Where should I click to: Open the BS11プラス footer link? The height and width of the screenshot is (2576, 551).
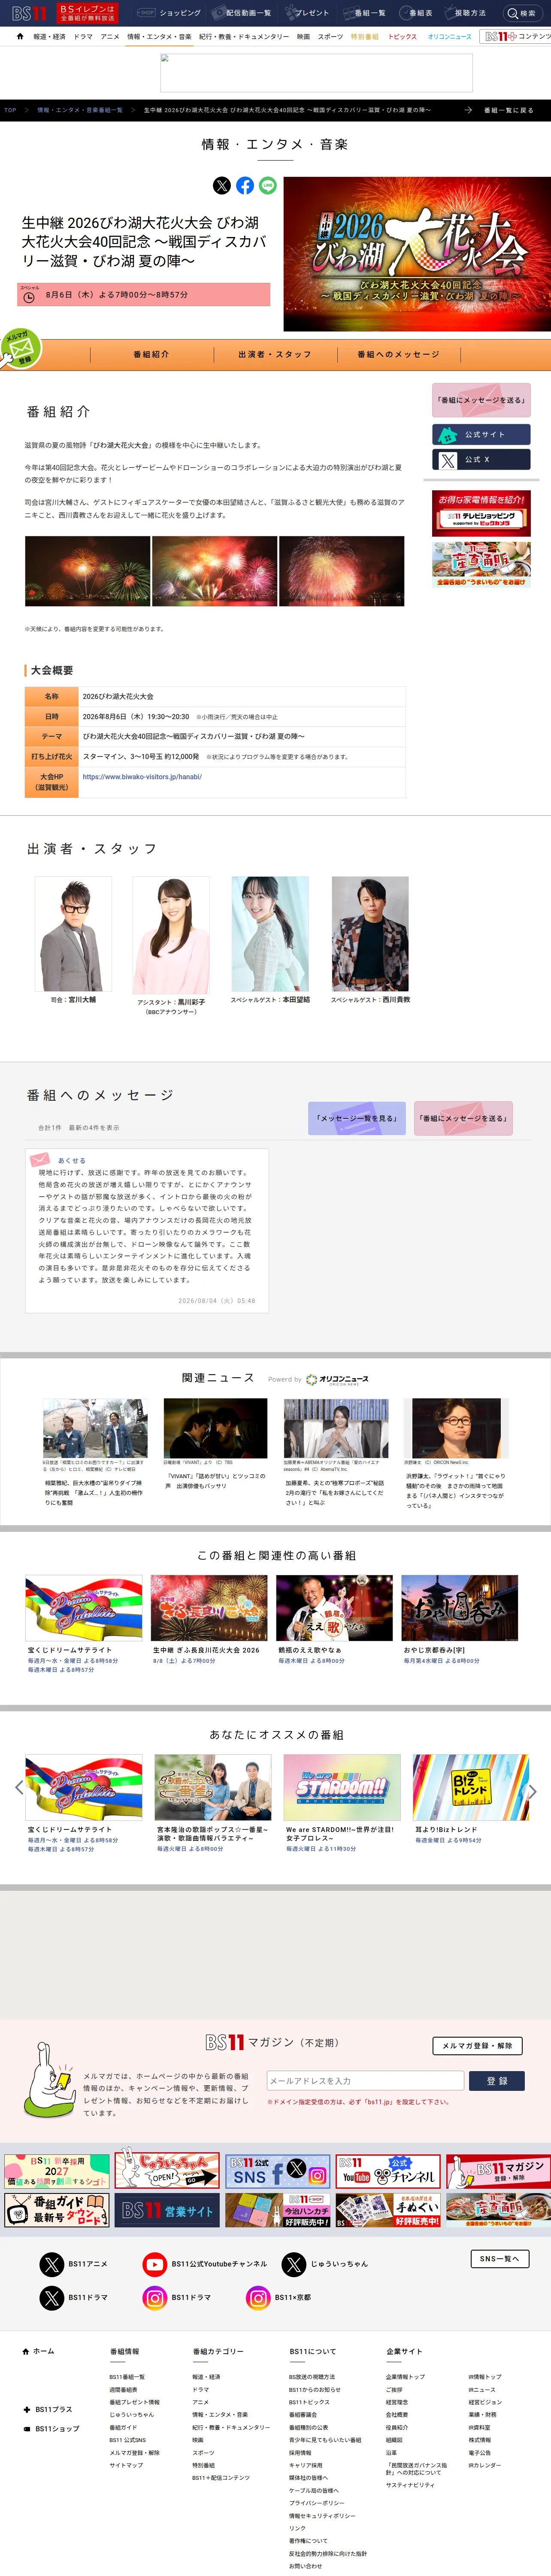point(53,2409)
